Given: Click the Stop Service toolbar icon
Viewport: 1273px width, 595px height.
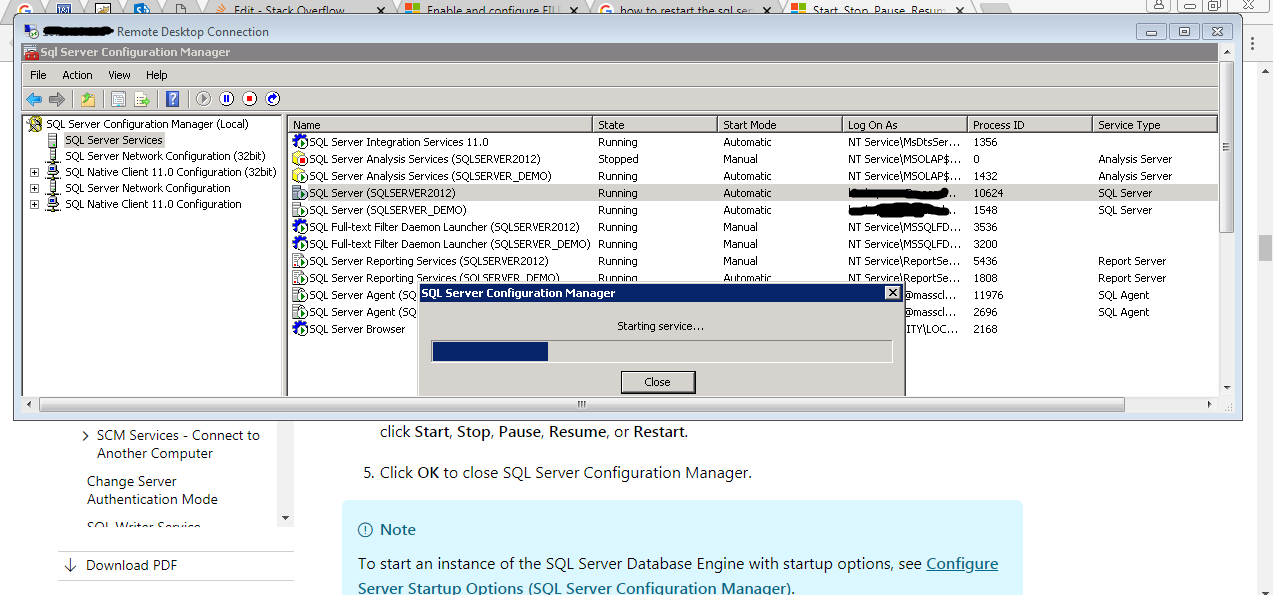Looking at the screenshot, I should pos(250,99).
